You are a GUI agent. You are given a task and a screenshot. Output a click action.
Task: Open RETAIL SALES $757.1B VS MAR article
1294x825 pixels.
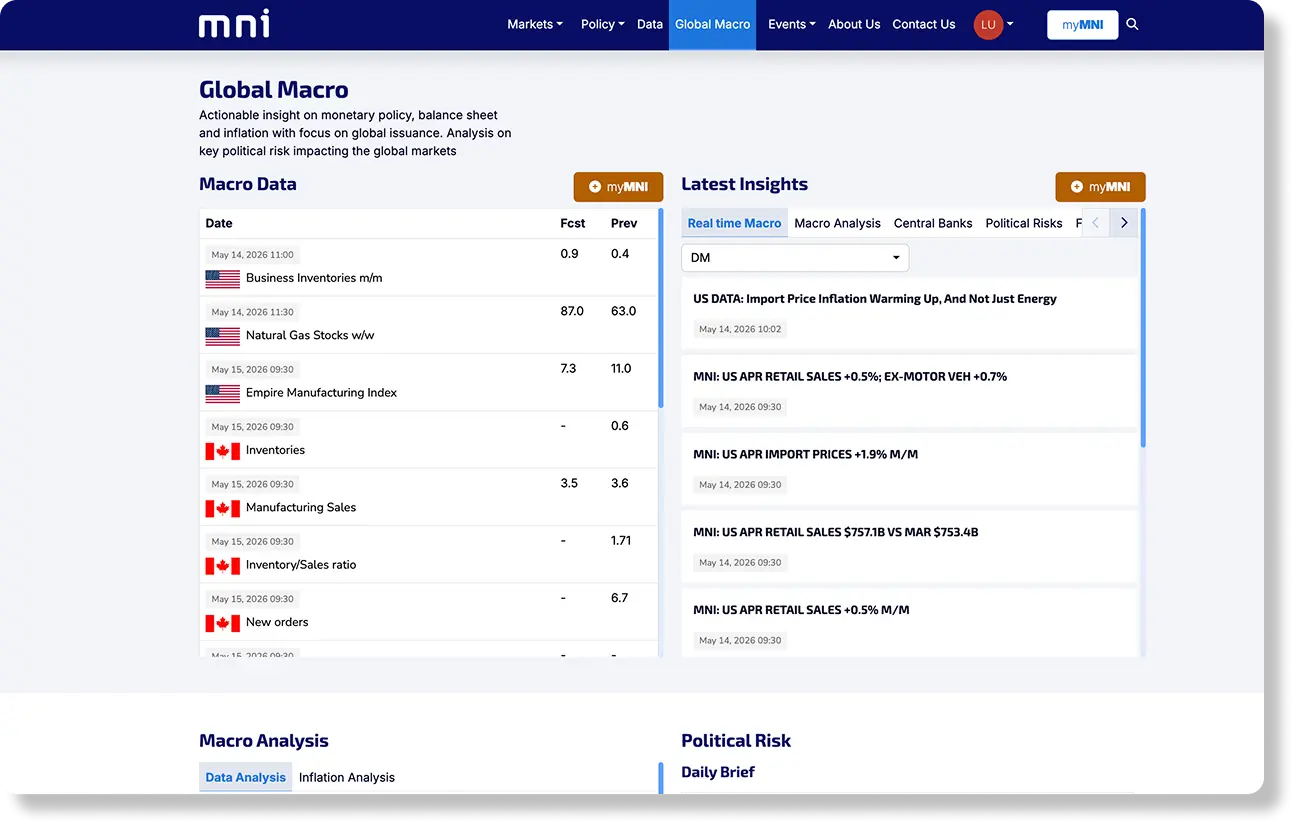(x=835, y=532)
